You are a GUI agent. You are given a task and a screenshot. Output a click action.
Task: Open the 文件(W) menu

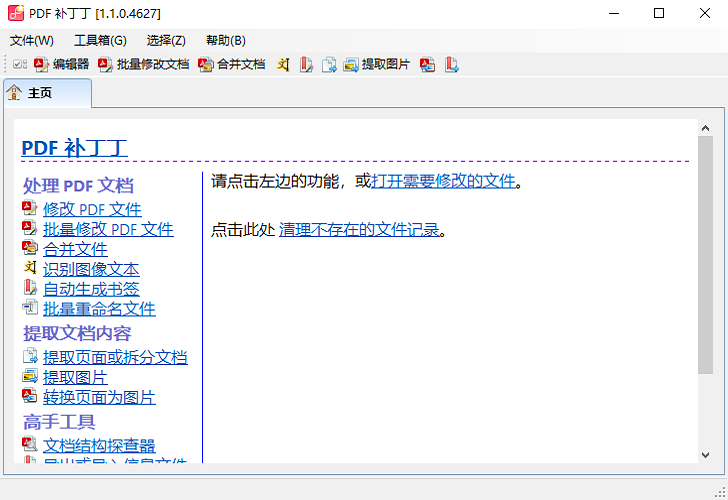click(x=32, y=40)
